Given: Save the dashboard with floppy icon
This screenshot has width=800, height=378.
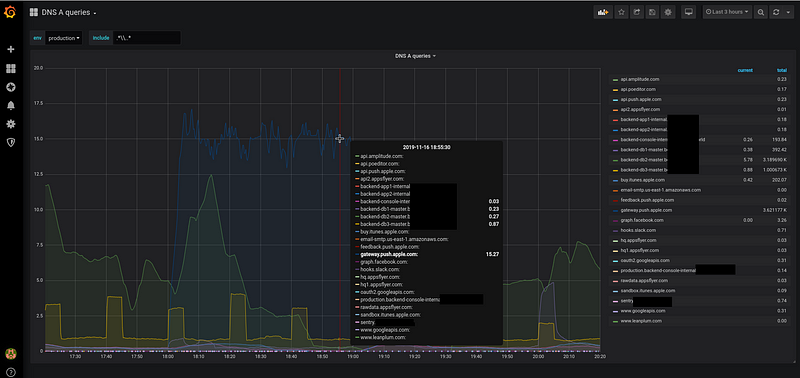Looking at the screenshot, I should (x=652, y=12).
